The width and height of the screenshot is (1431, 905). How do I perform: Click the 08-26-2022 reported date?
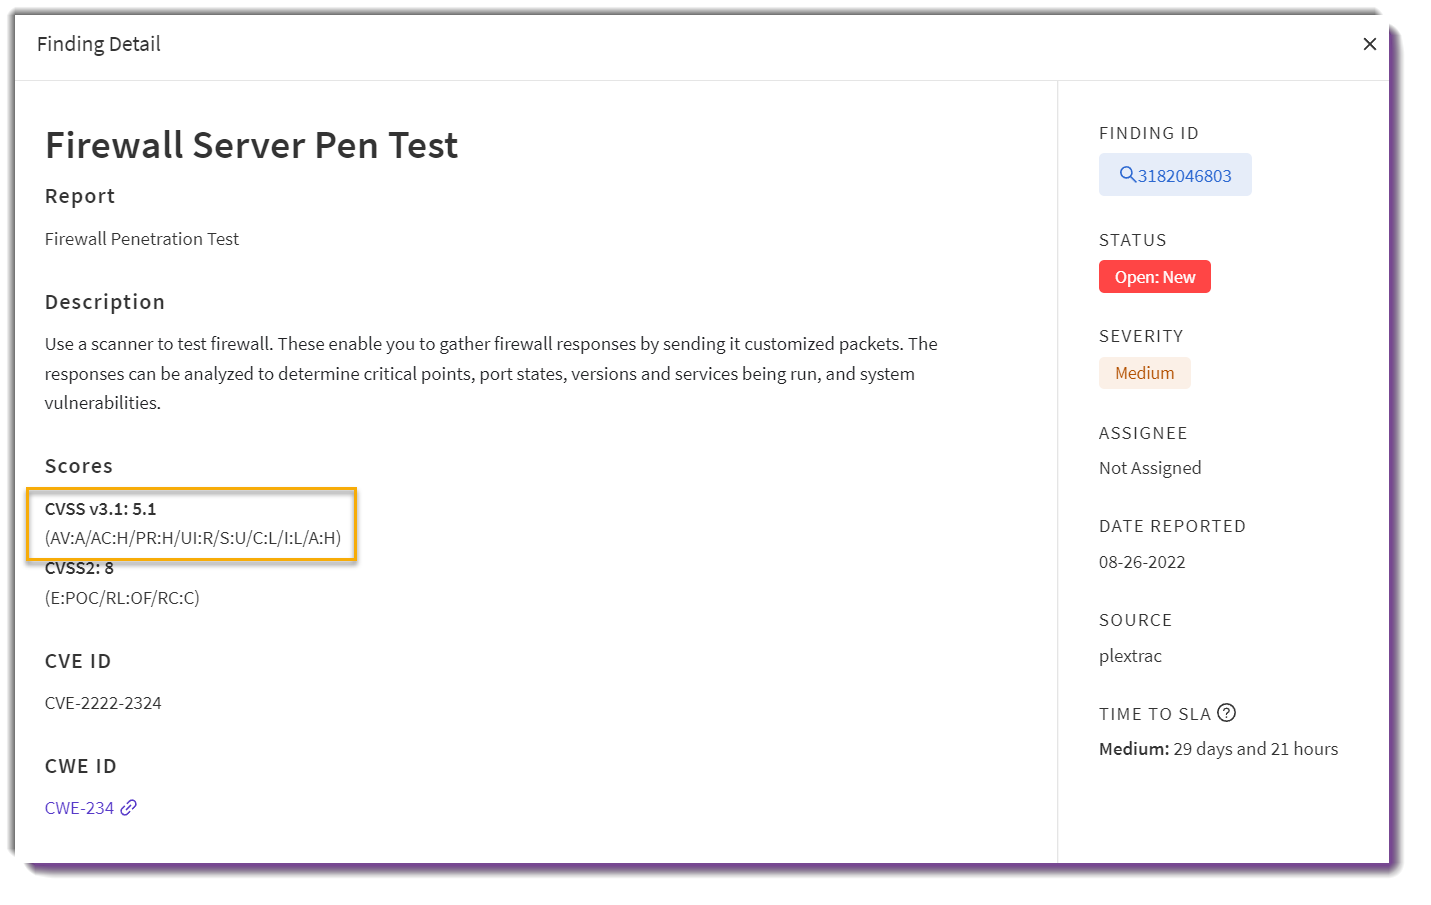tap(1141, 562)
